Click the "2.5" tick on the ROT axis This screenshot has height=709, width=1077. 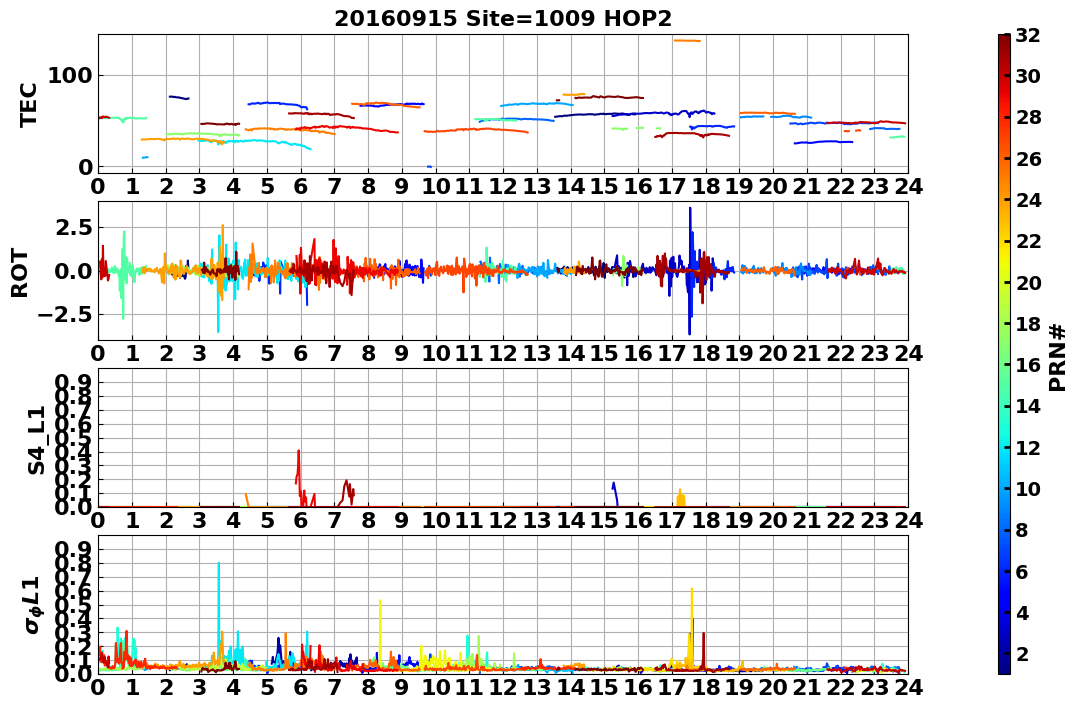click(73, 227)
